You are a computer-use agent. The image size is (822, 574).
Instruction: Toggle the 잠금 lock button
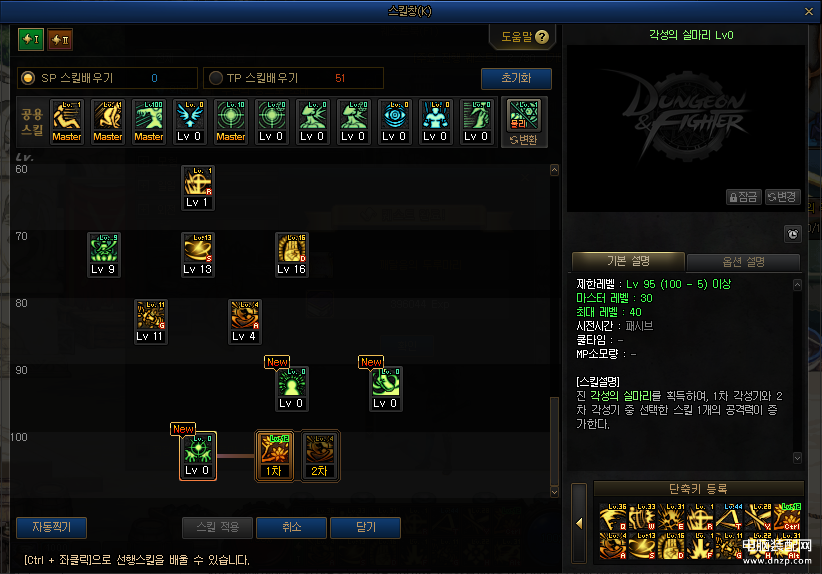tap(744, 197)
